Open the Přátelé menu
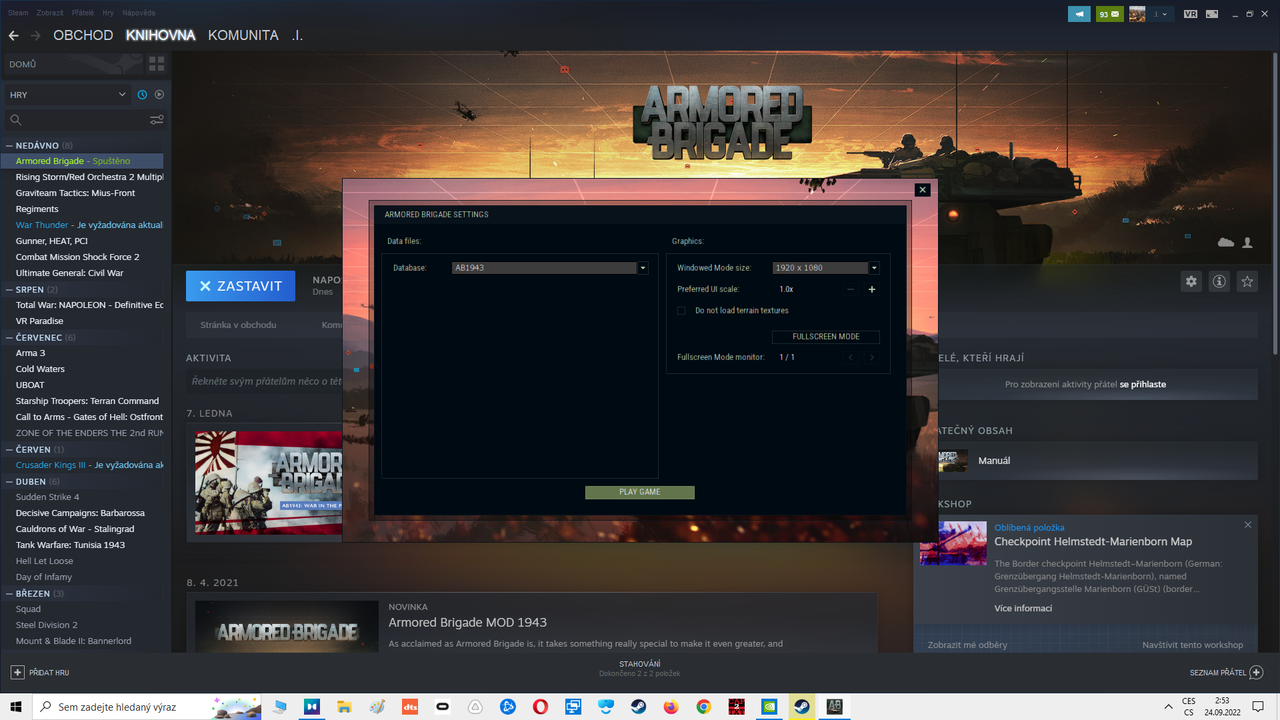Image resolution: width=1280 pixels, height=720 pixels. pyautogui.click(x=83, y=13)
